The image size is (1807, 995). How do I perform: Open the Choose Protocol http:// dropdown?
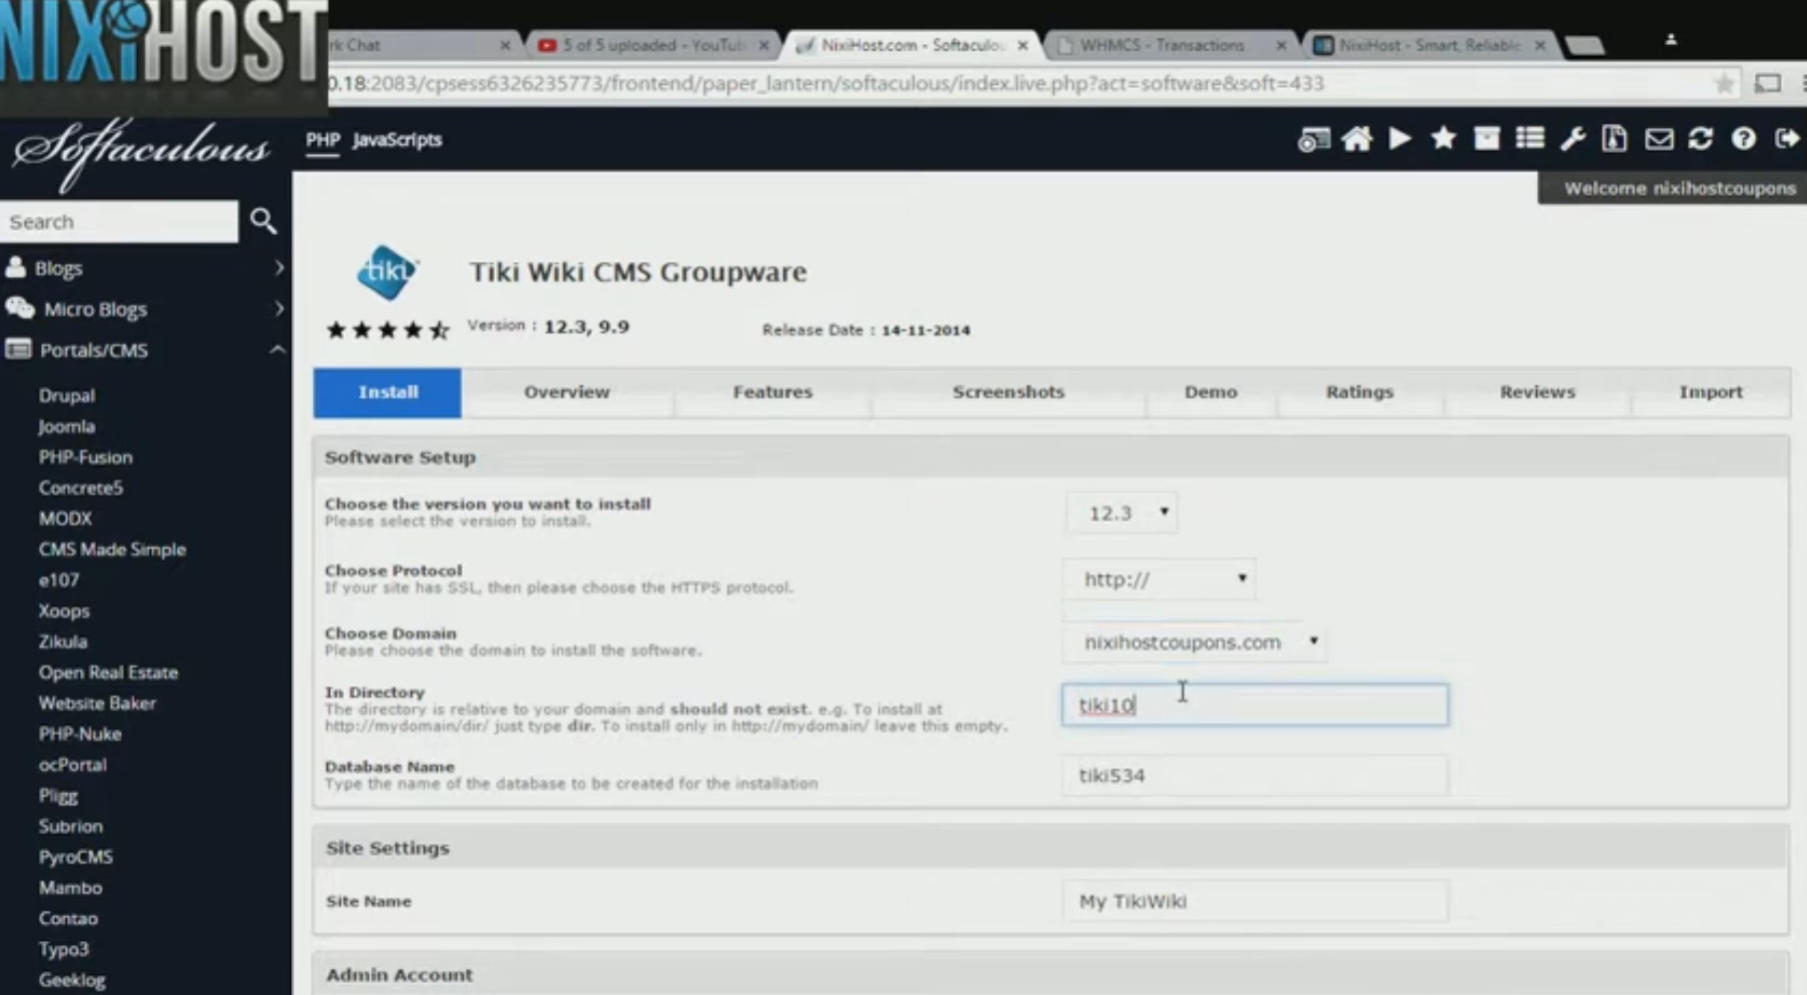click(1160, 579)
